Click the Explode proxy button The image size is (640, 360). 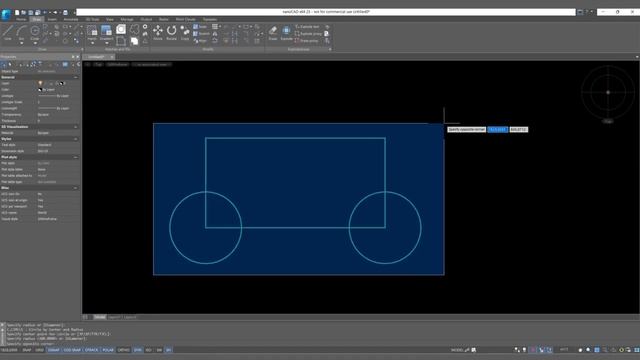(308, 34)
